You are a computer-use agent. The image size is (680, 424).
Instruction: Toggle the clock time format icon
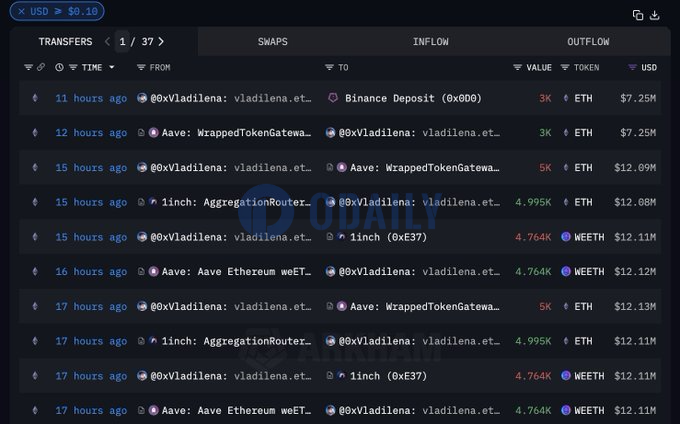pos(59,67)
